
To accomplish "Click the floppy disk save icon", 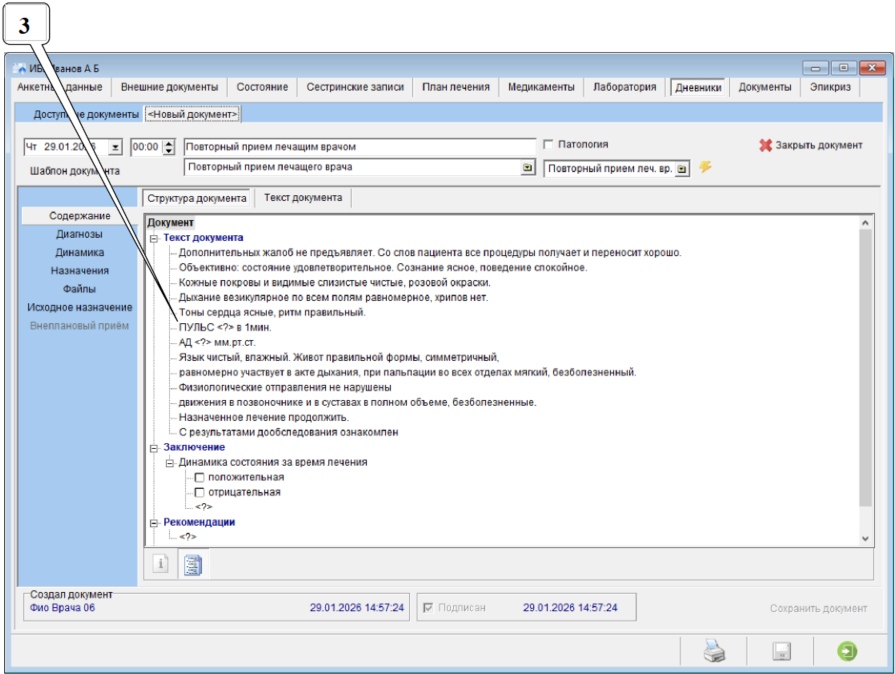I will click(781, 651).
